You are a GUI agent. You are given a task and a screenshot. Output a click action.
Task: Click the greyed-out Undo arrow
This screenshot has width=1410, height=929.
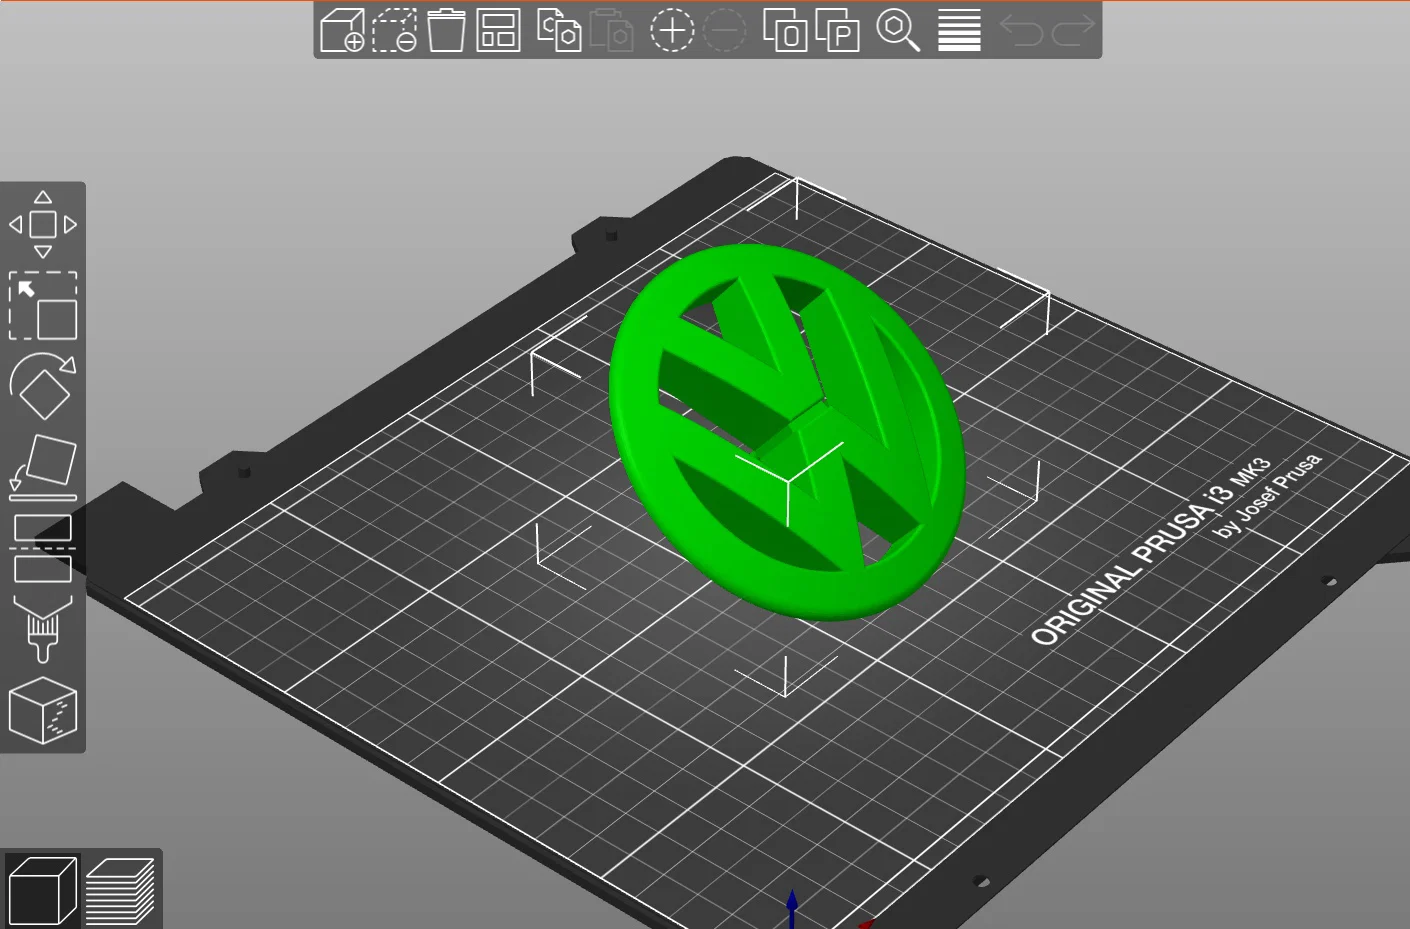tap(1021, 31)
